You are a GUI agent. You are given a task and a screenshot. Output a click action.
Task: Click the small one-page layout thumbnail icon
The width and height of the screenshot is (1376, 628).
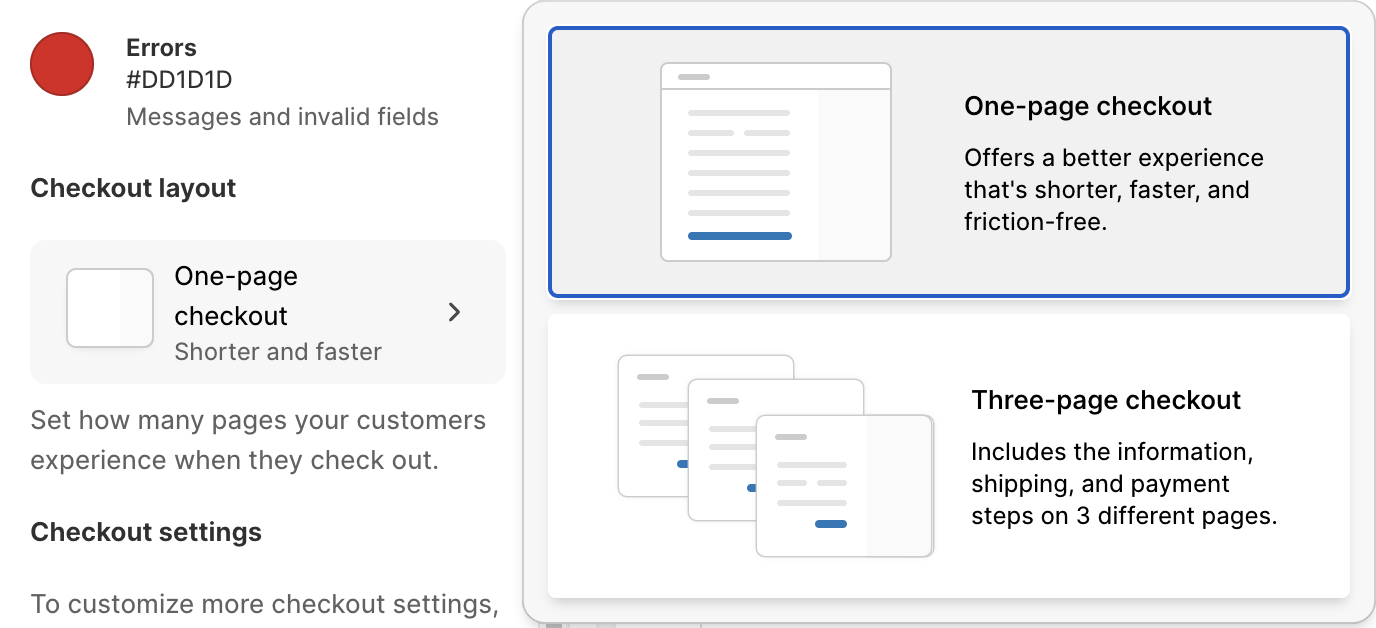(x=110, y=308)
